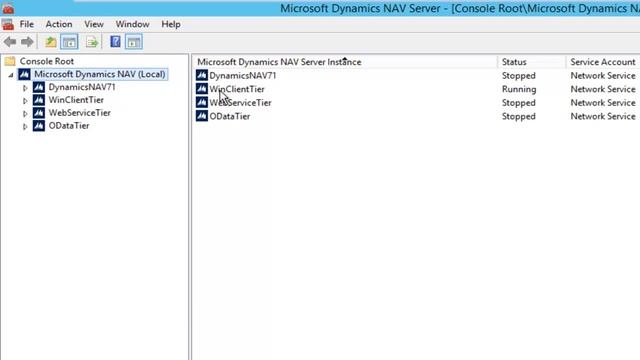The height and width of the screenshot is (360, 640).
Task: Click ODataTier icon in the tree
Action: coord(39,126)
